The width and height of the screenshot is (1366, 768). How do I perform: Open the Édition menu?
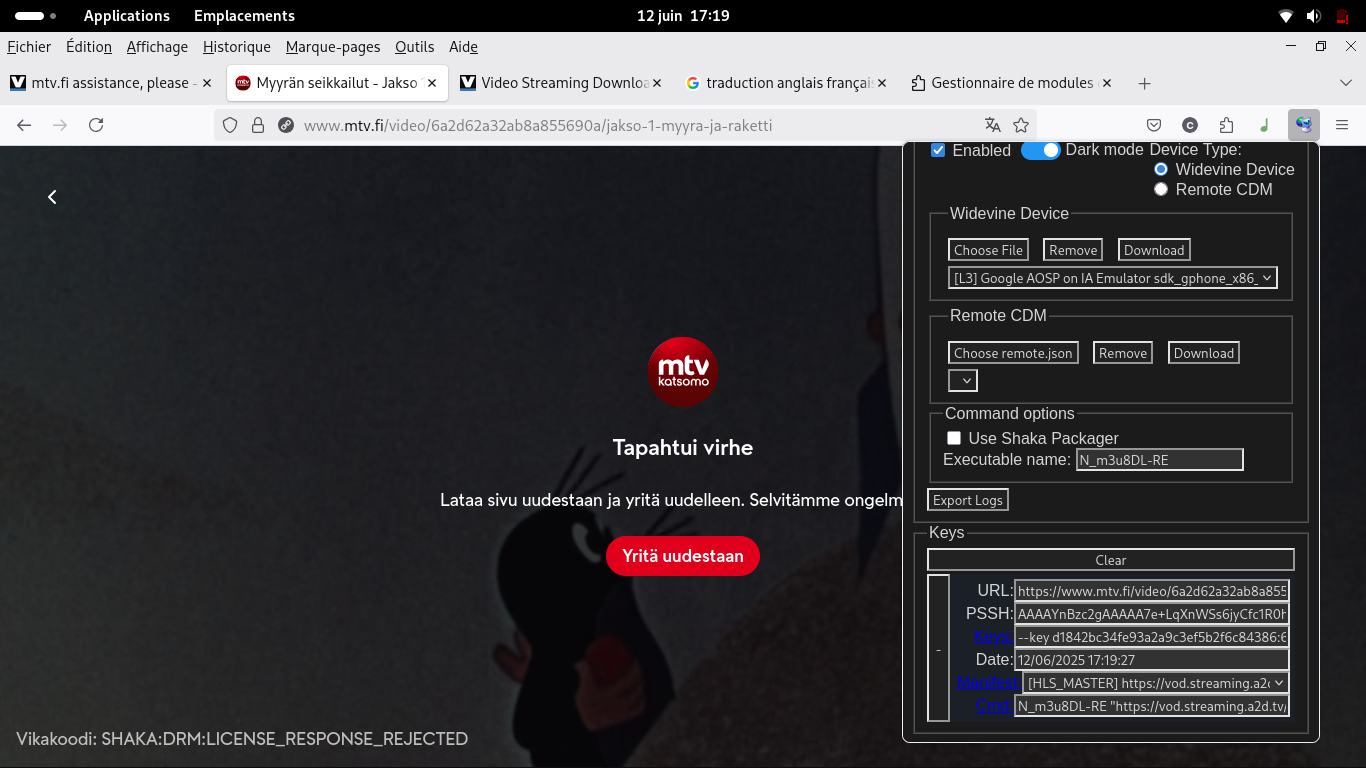point(89,47)
